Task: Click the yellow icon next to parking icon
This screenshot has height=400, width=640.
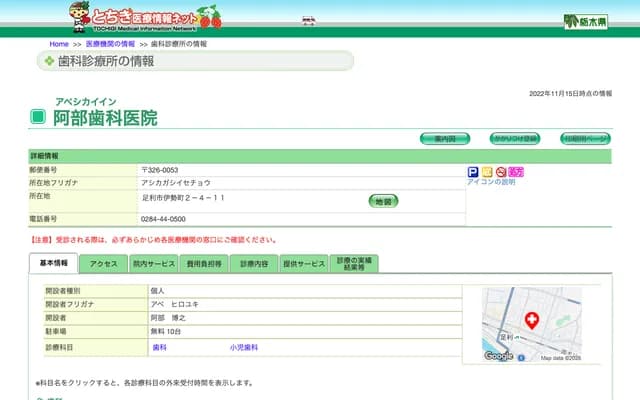Action: click(x=487, y=172)
